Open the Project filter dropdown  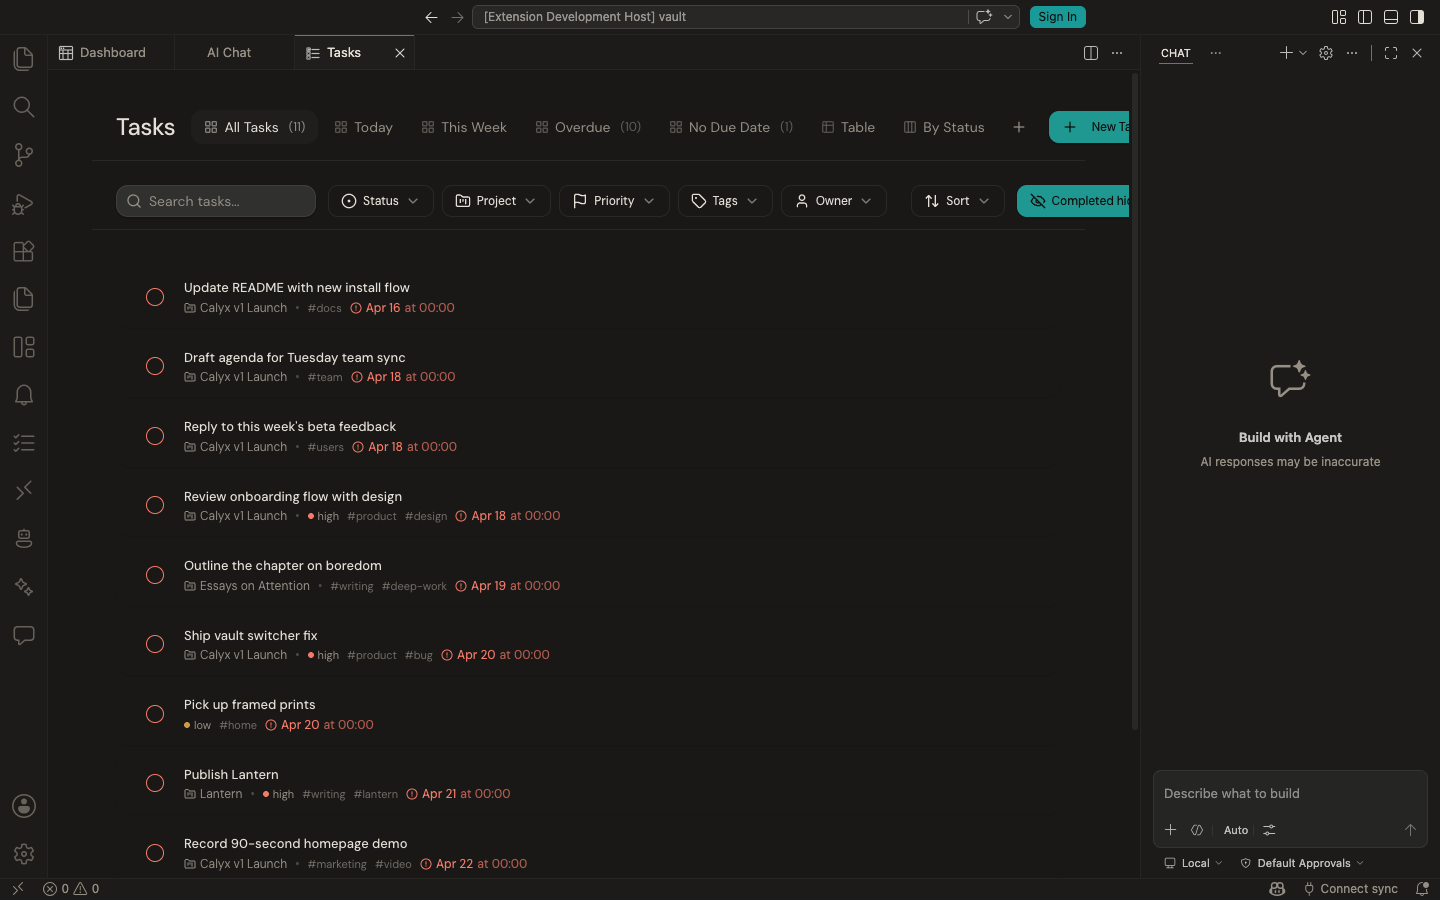pyautogui.click(x=496, y=201)
